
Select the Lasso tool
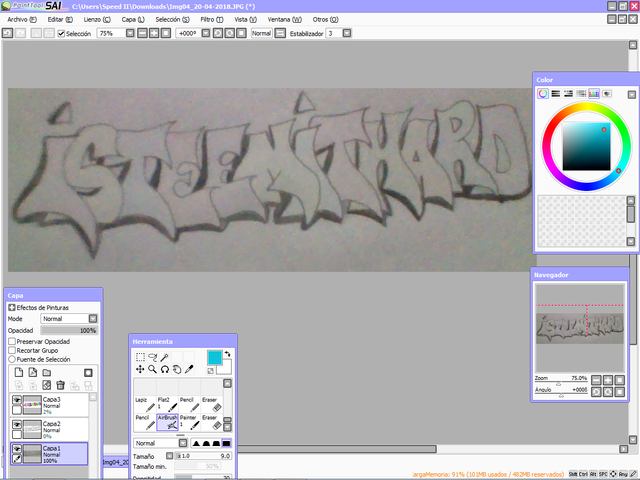coord(152,358)
